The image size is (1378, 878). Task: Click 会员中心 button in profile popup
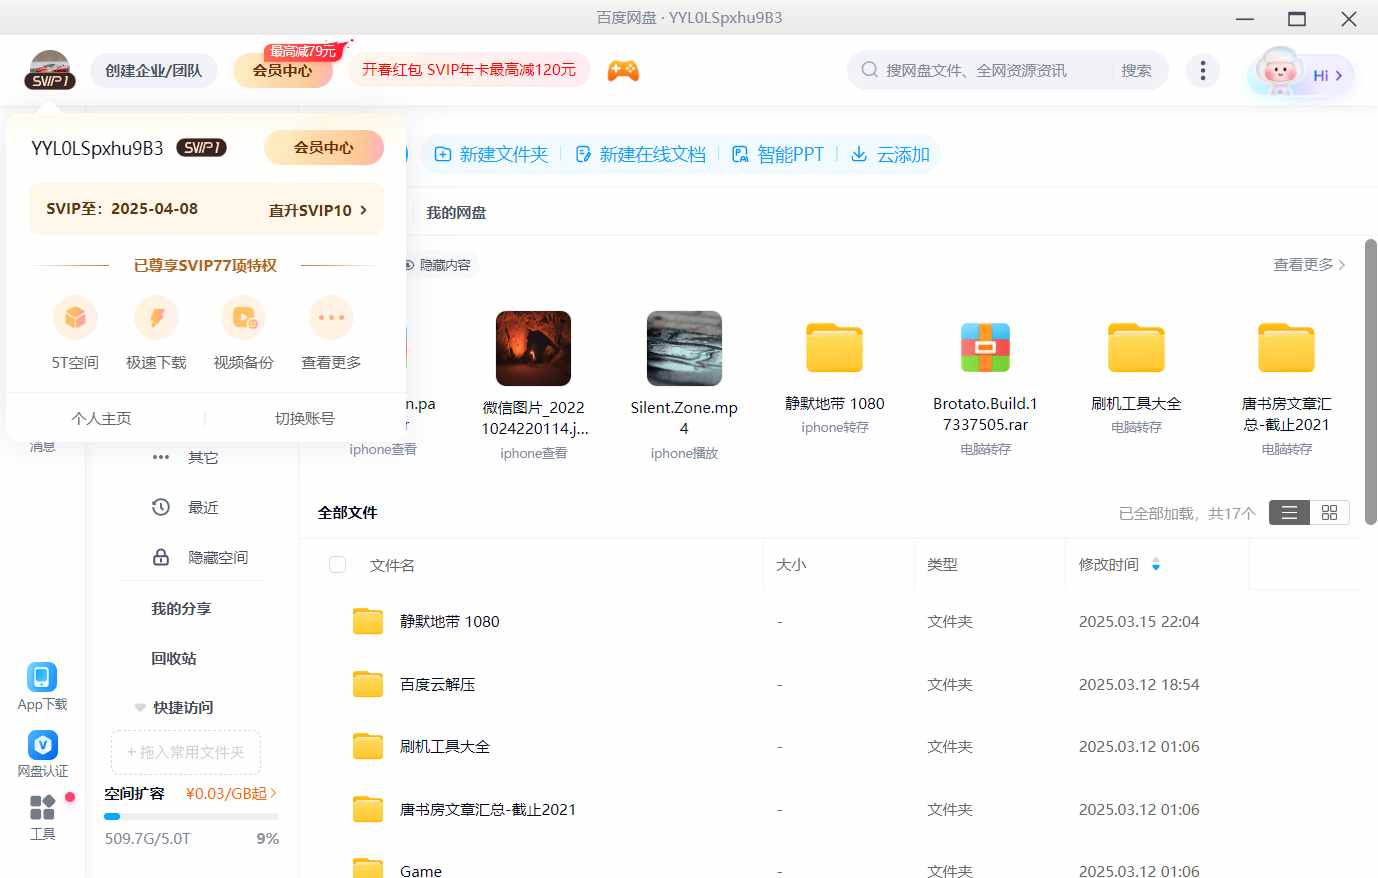(x=323, y=148)
